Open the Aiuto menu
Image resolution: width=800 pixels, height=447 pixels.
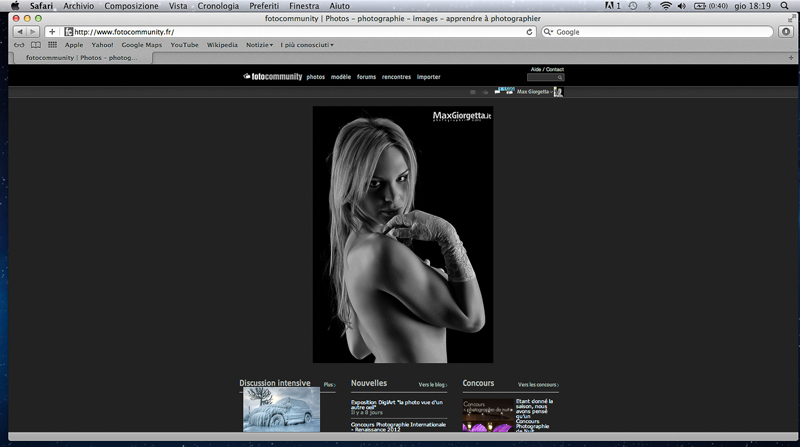[x=339, y=6]
